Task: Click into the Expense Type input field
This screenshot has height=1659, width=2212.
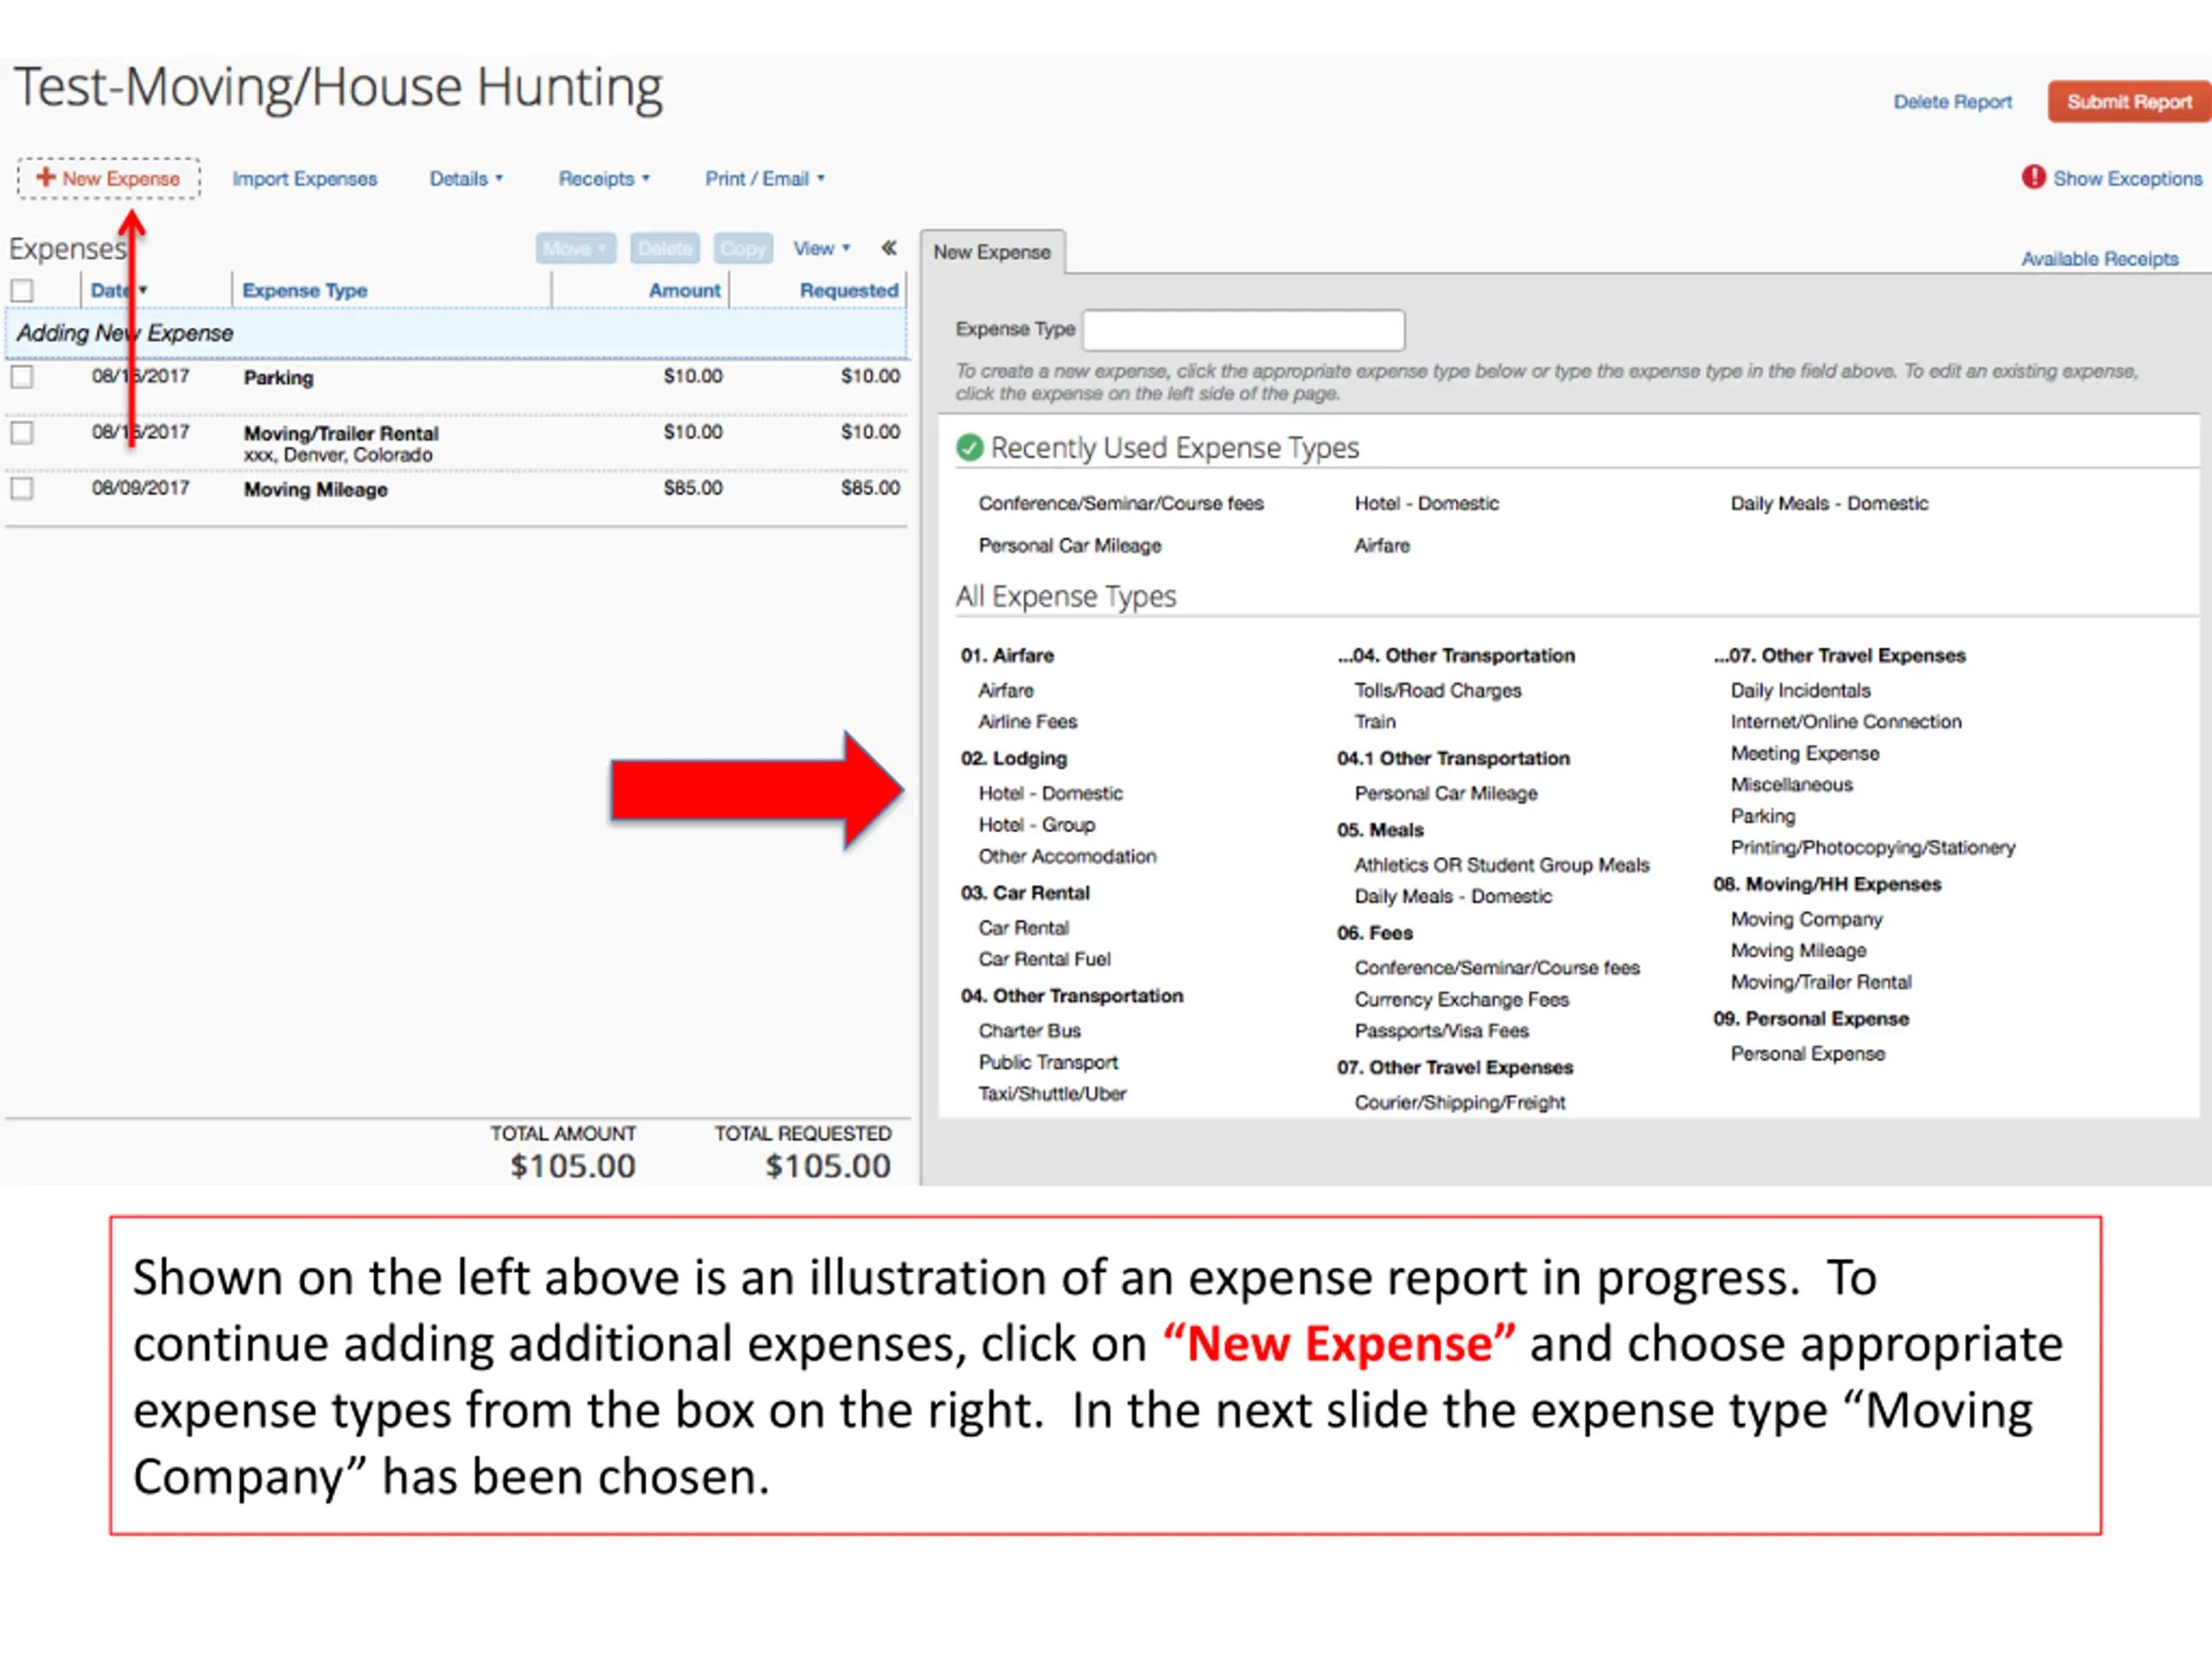Action: pos(1242,330)
